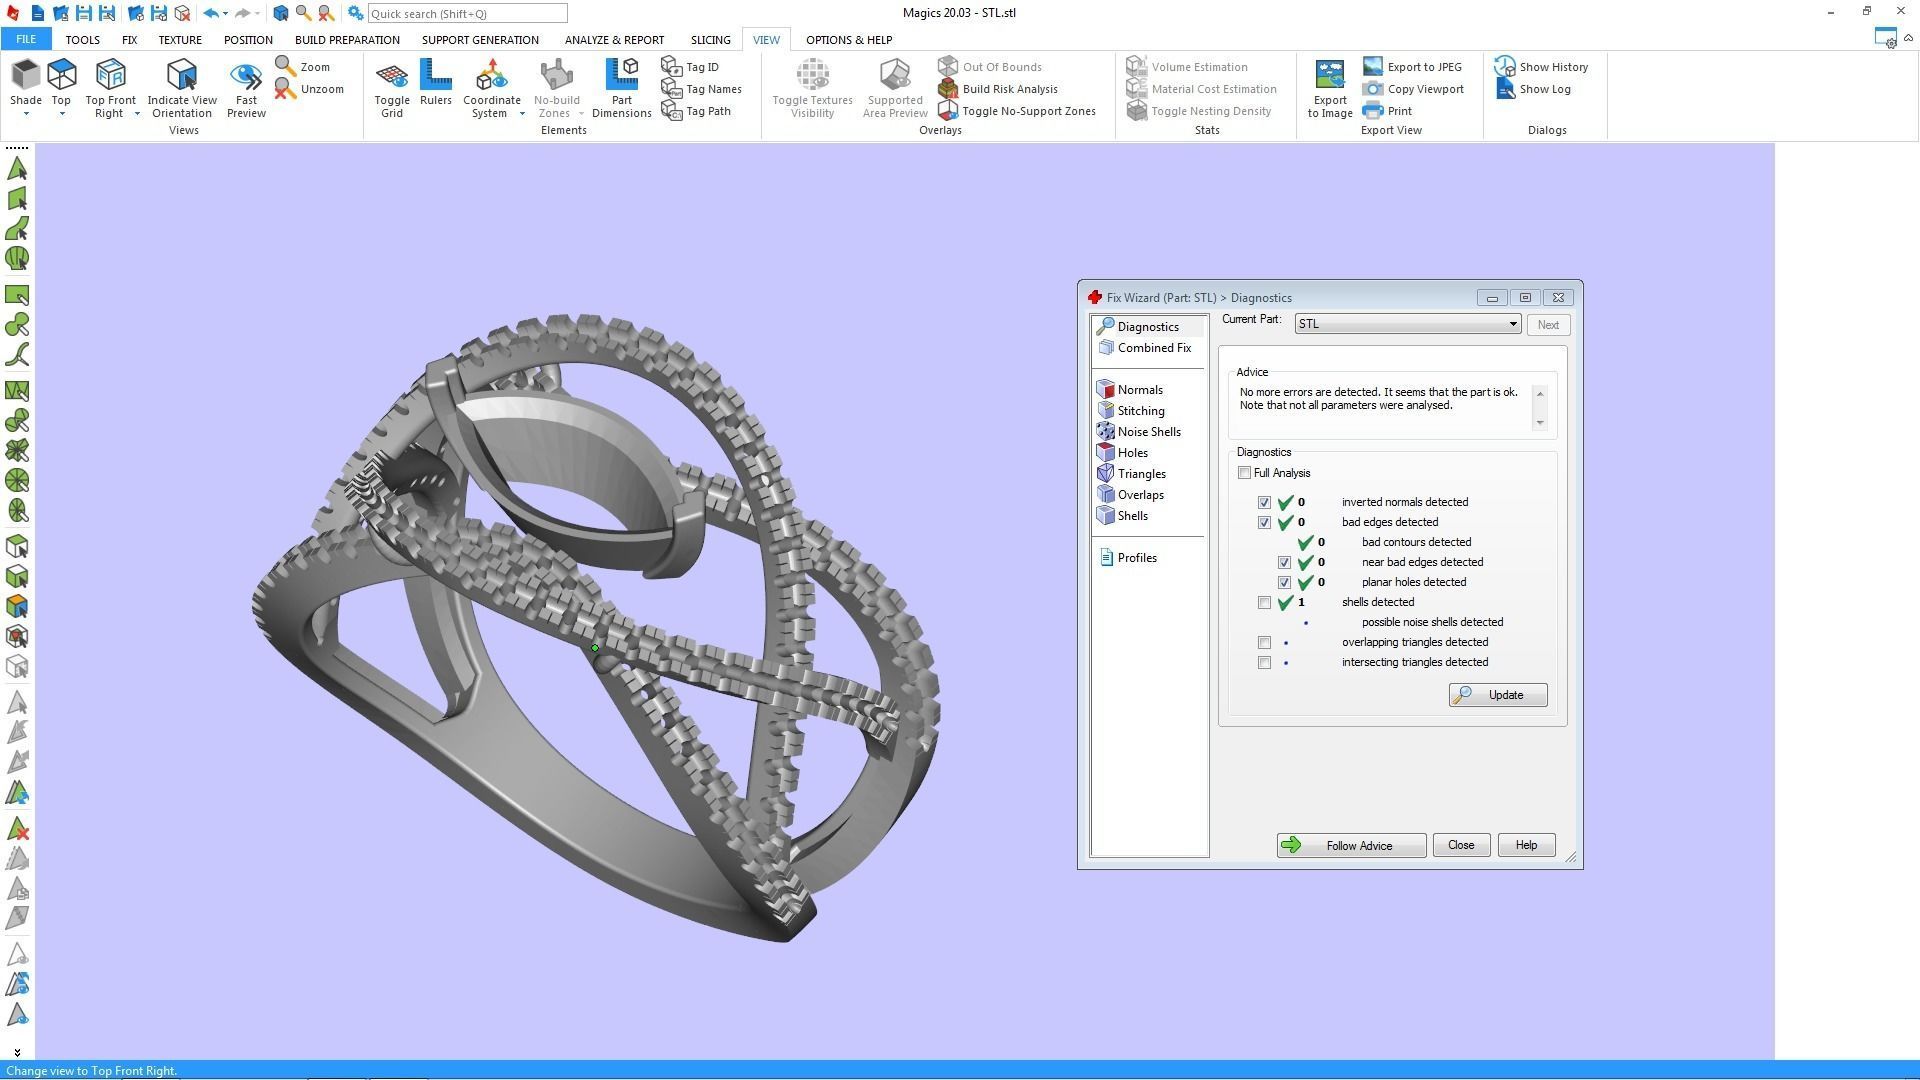Expand the Shade dropdown arrow
Viewport: 1920px width, 1080px height.
[26, 114]
